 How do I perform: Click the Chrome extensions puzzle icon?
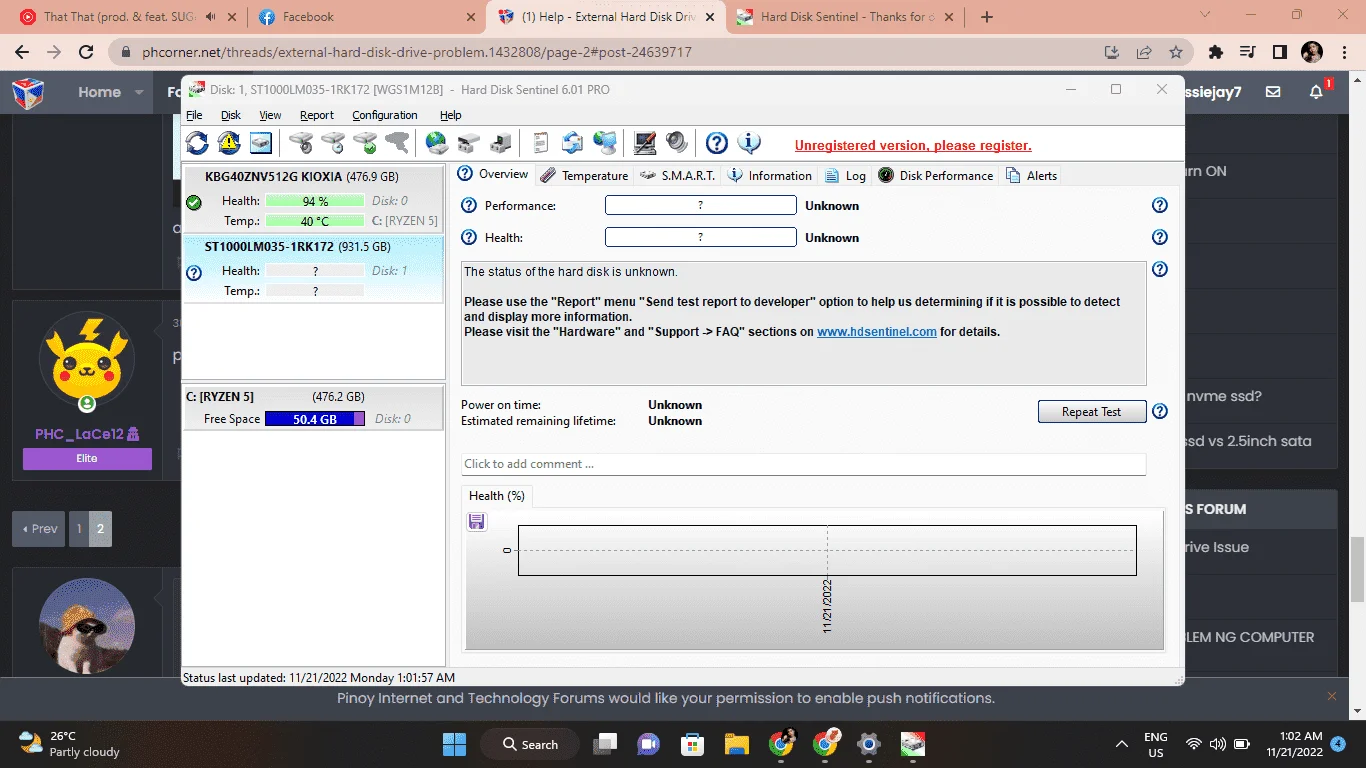(x=1216, y=52)
